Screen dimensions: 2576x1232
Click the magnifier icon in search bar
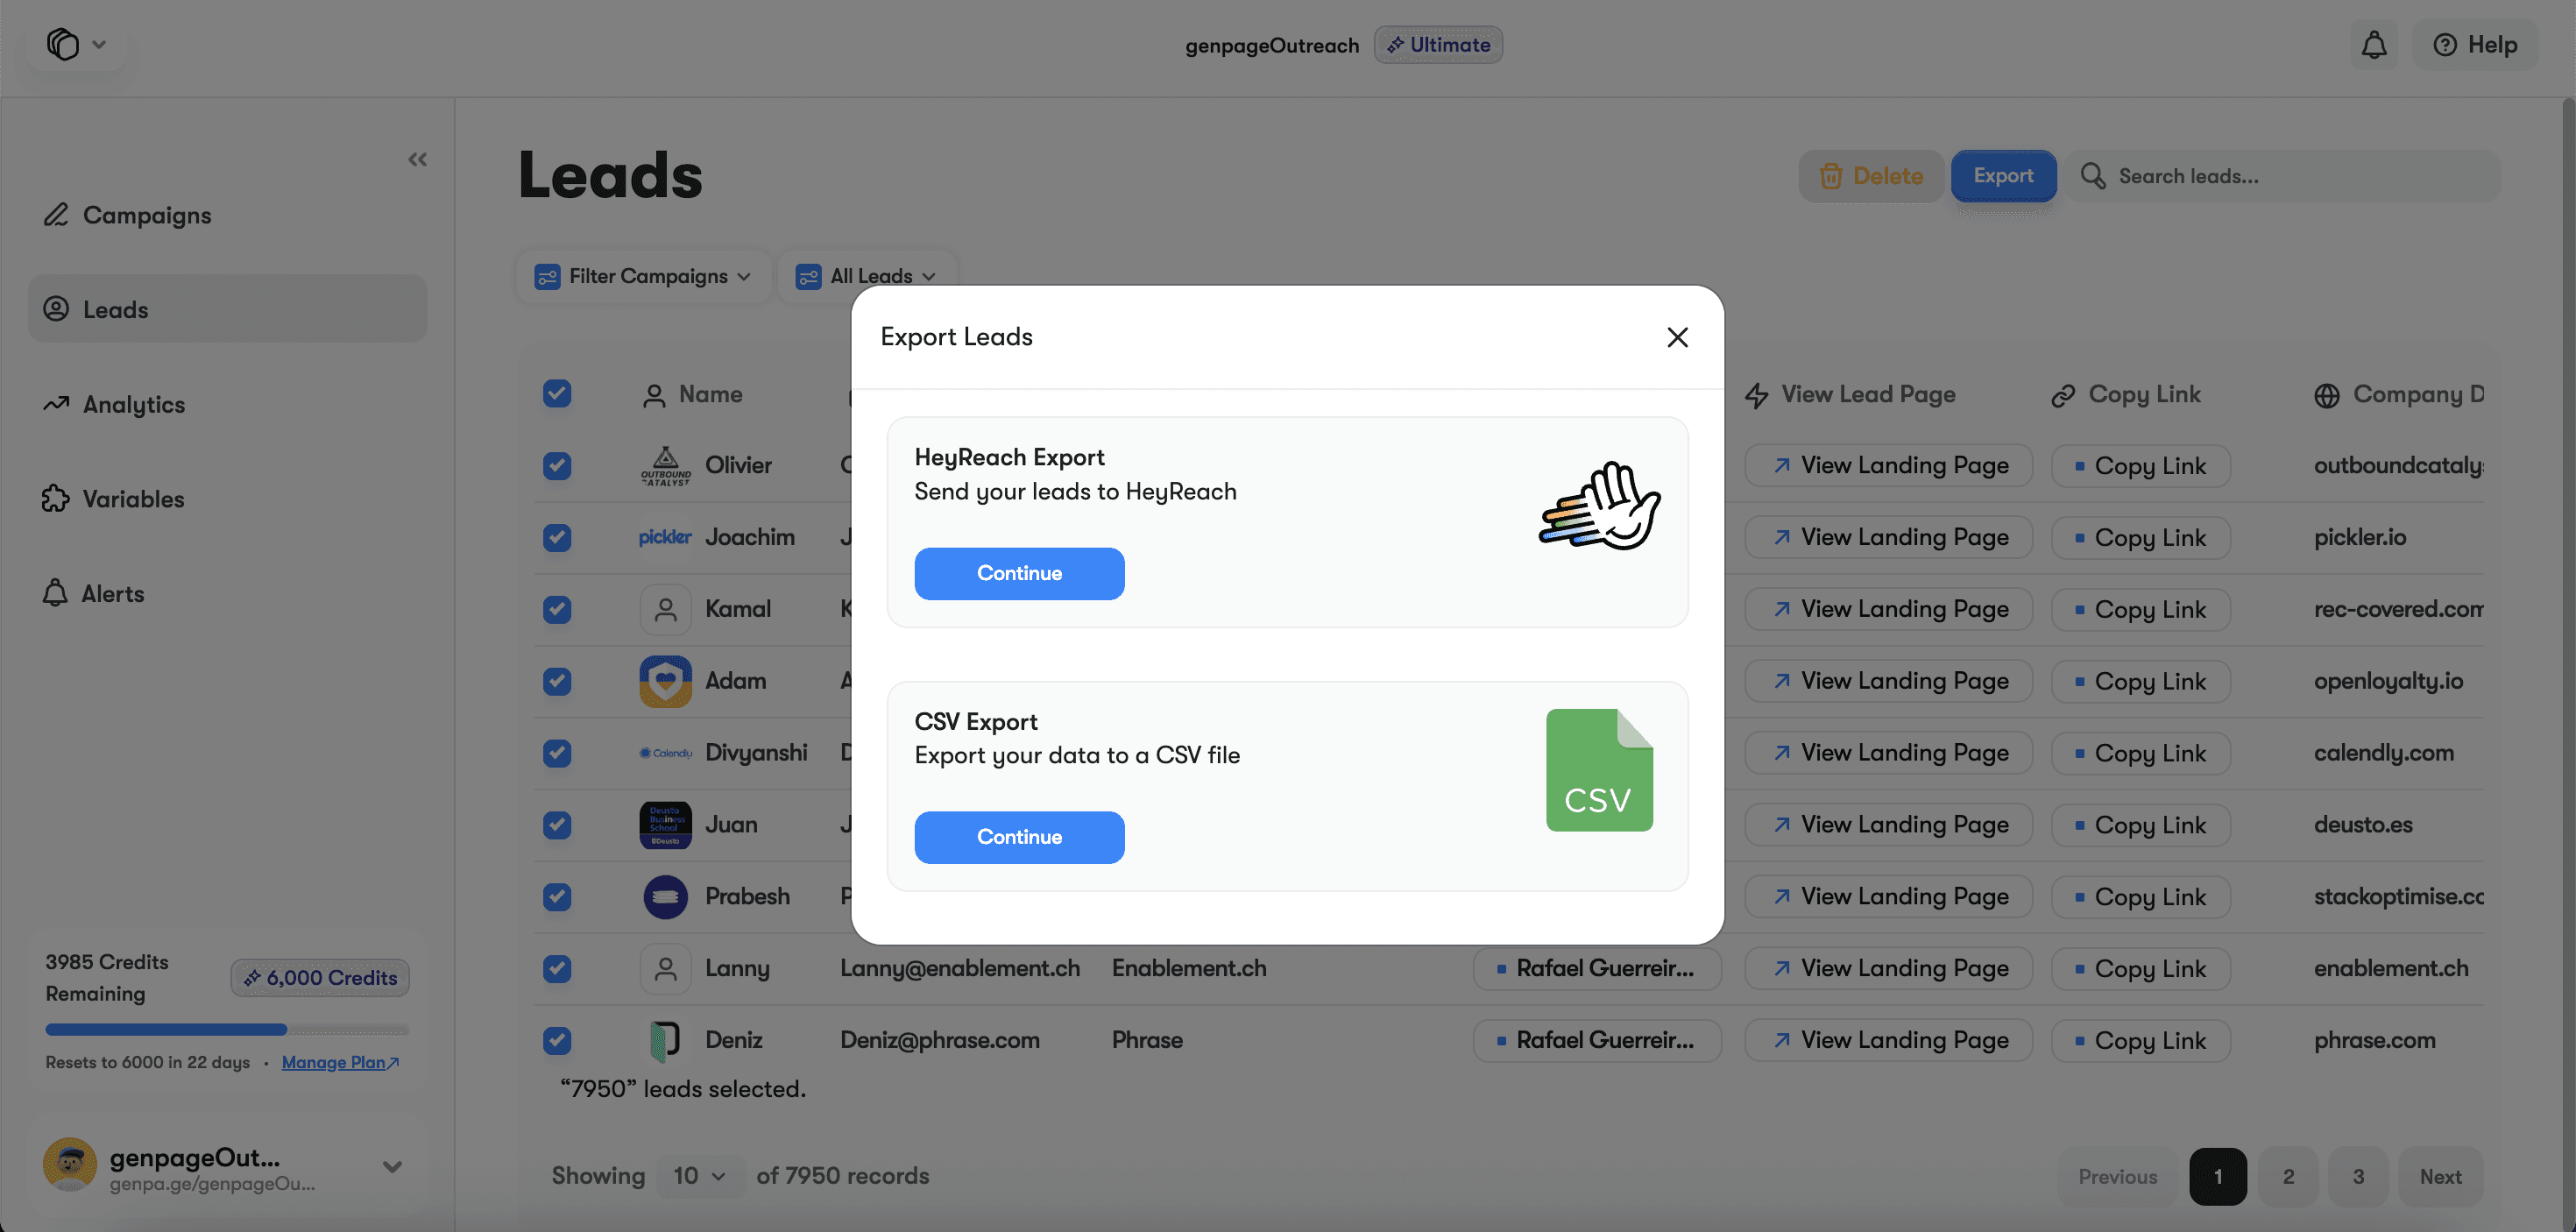coord(2092,176)
